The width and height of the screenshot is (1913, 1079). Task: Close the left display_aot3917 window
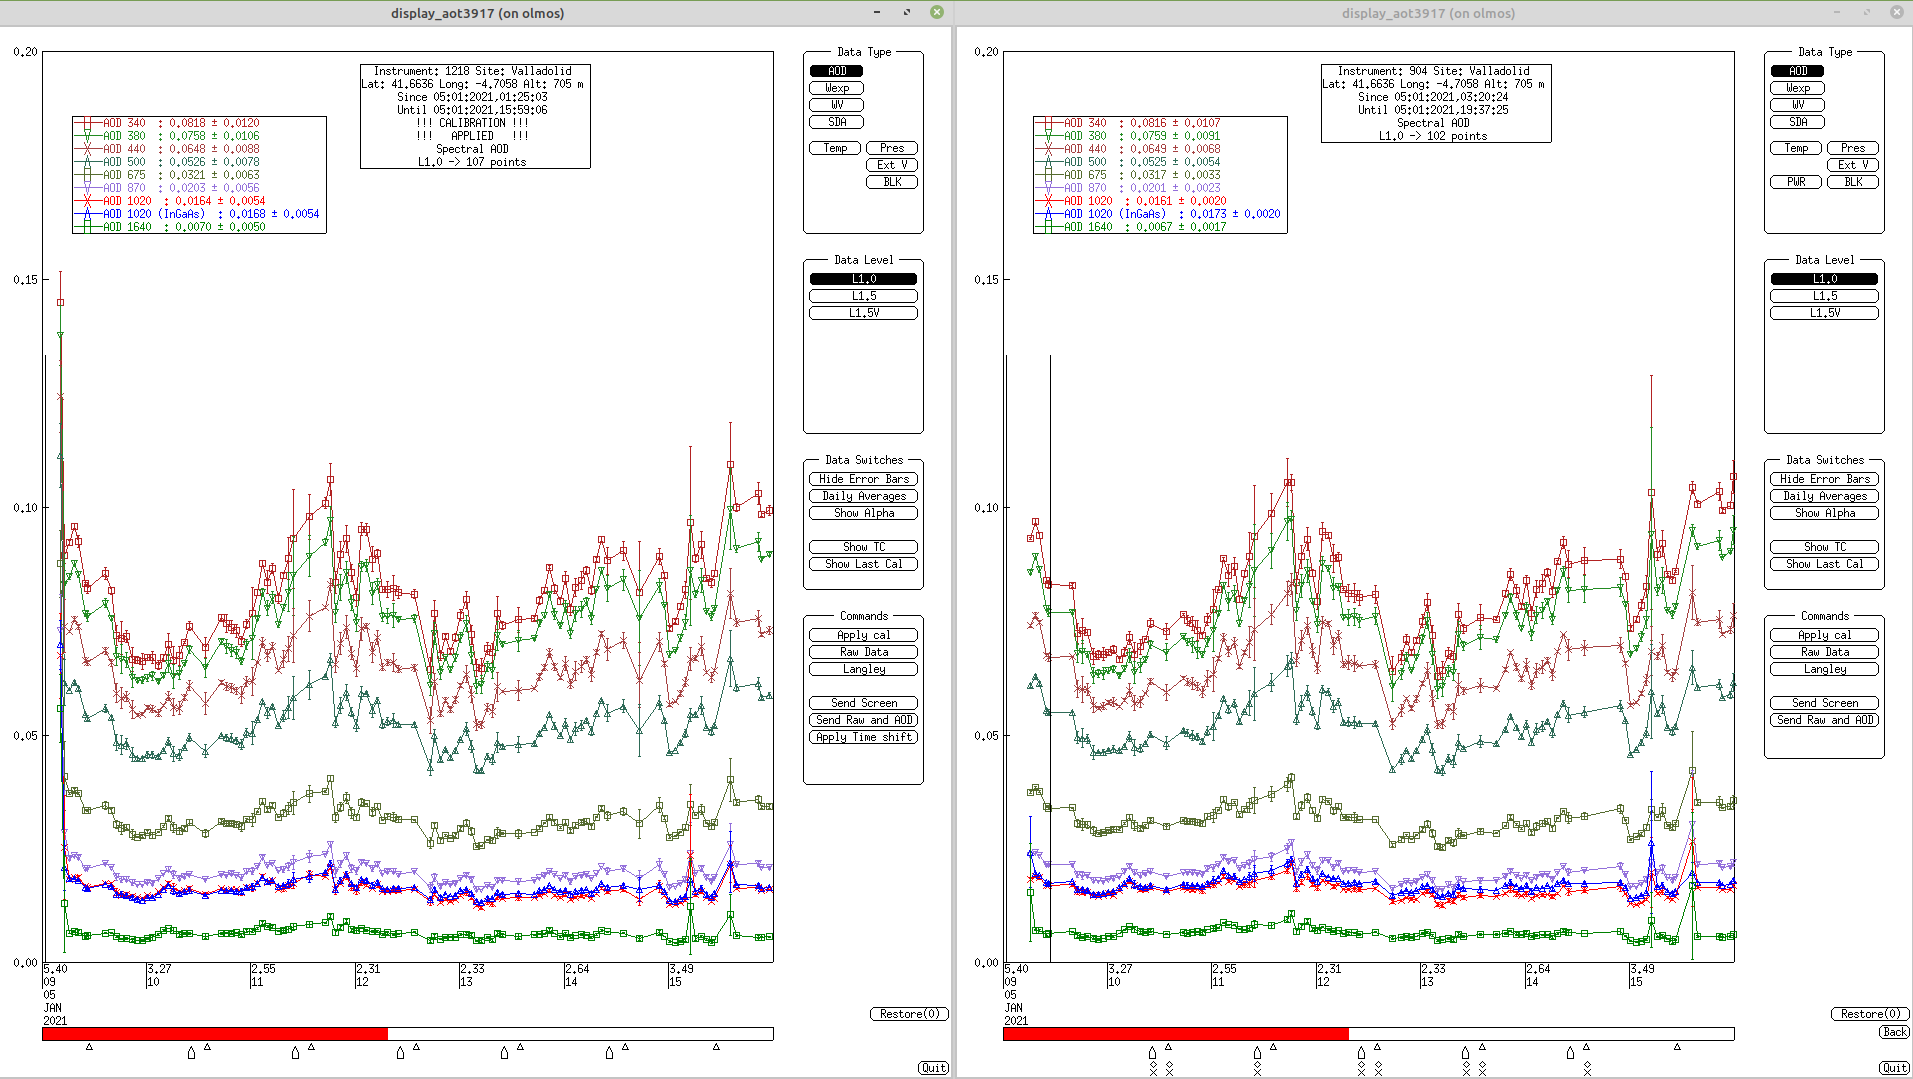coord(937,12)
